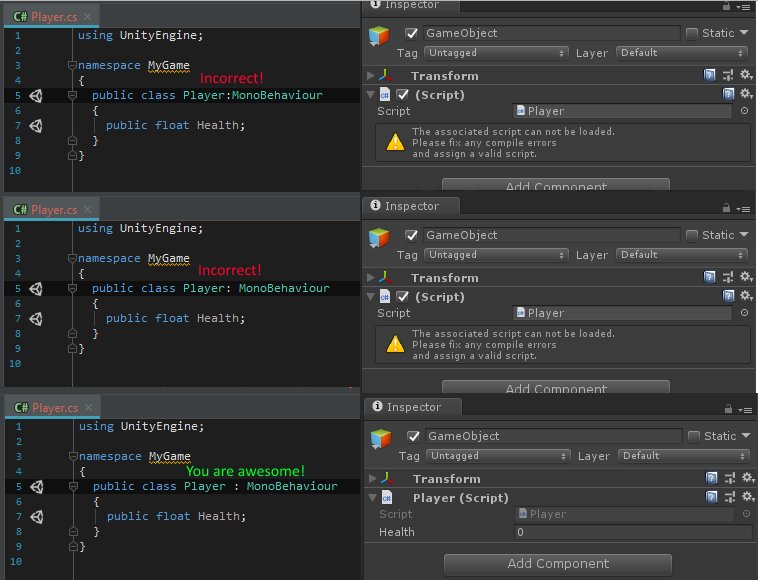
Task: Select the Inspector tab in the bottom panel
Action: point(412,407)
